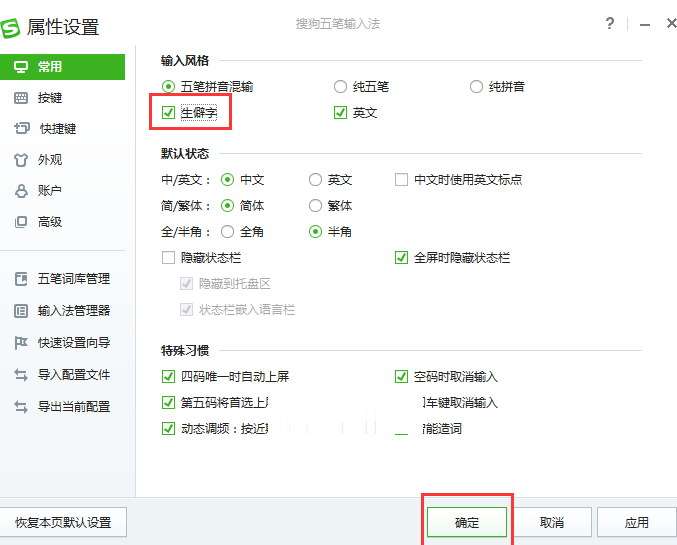Toggle 全屏时隐藏状态栏 checkbox

click(402, 258)
